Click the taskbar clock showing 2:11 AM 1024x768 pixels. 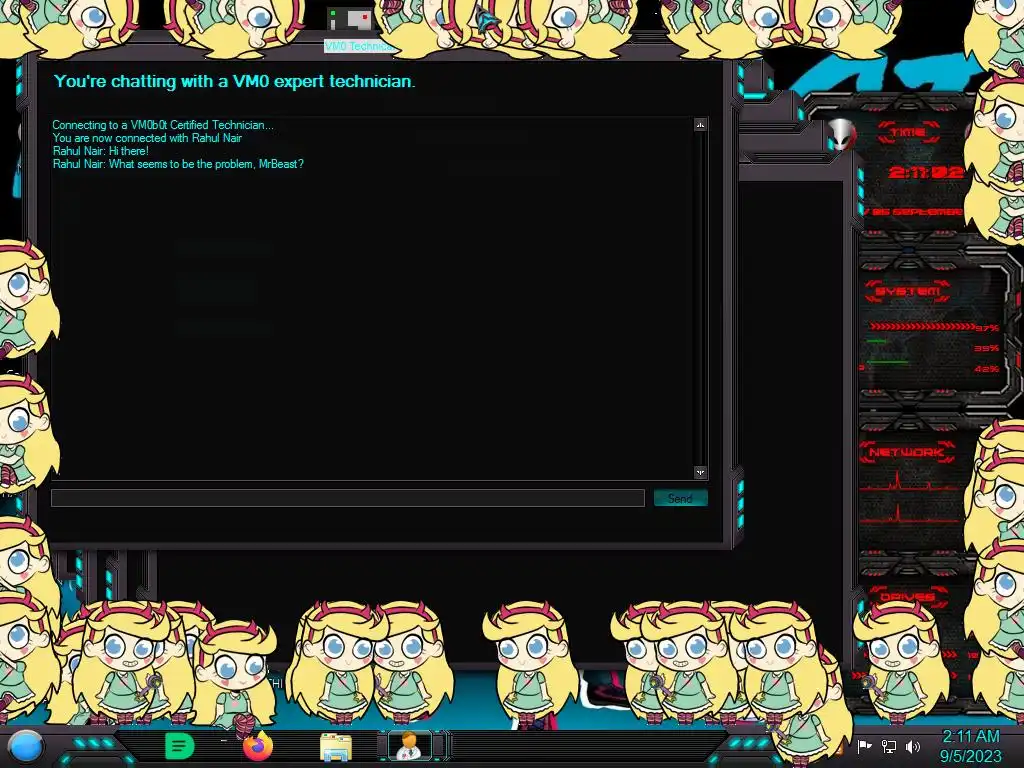point(970,746)
